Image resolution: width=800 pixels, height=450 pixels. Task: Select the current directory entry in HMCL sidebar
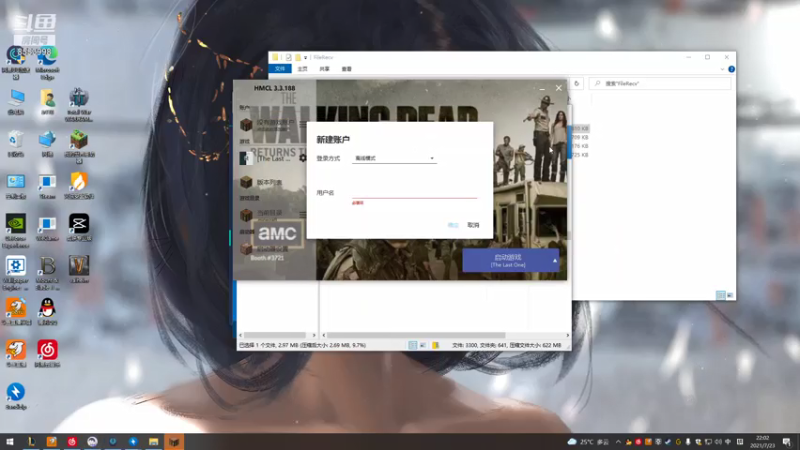tap(268, 213)
